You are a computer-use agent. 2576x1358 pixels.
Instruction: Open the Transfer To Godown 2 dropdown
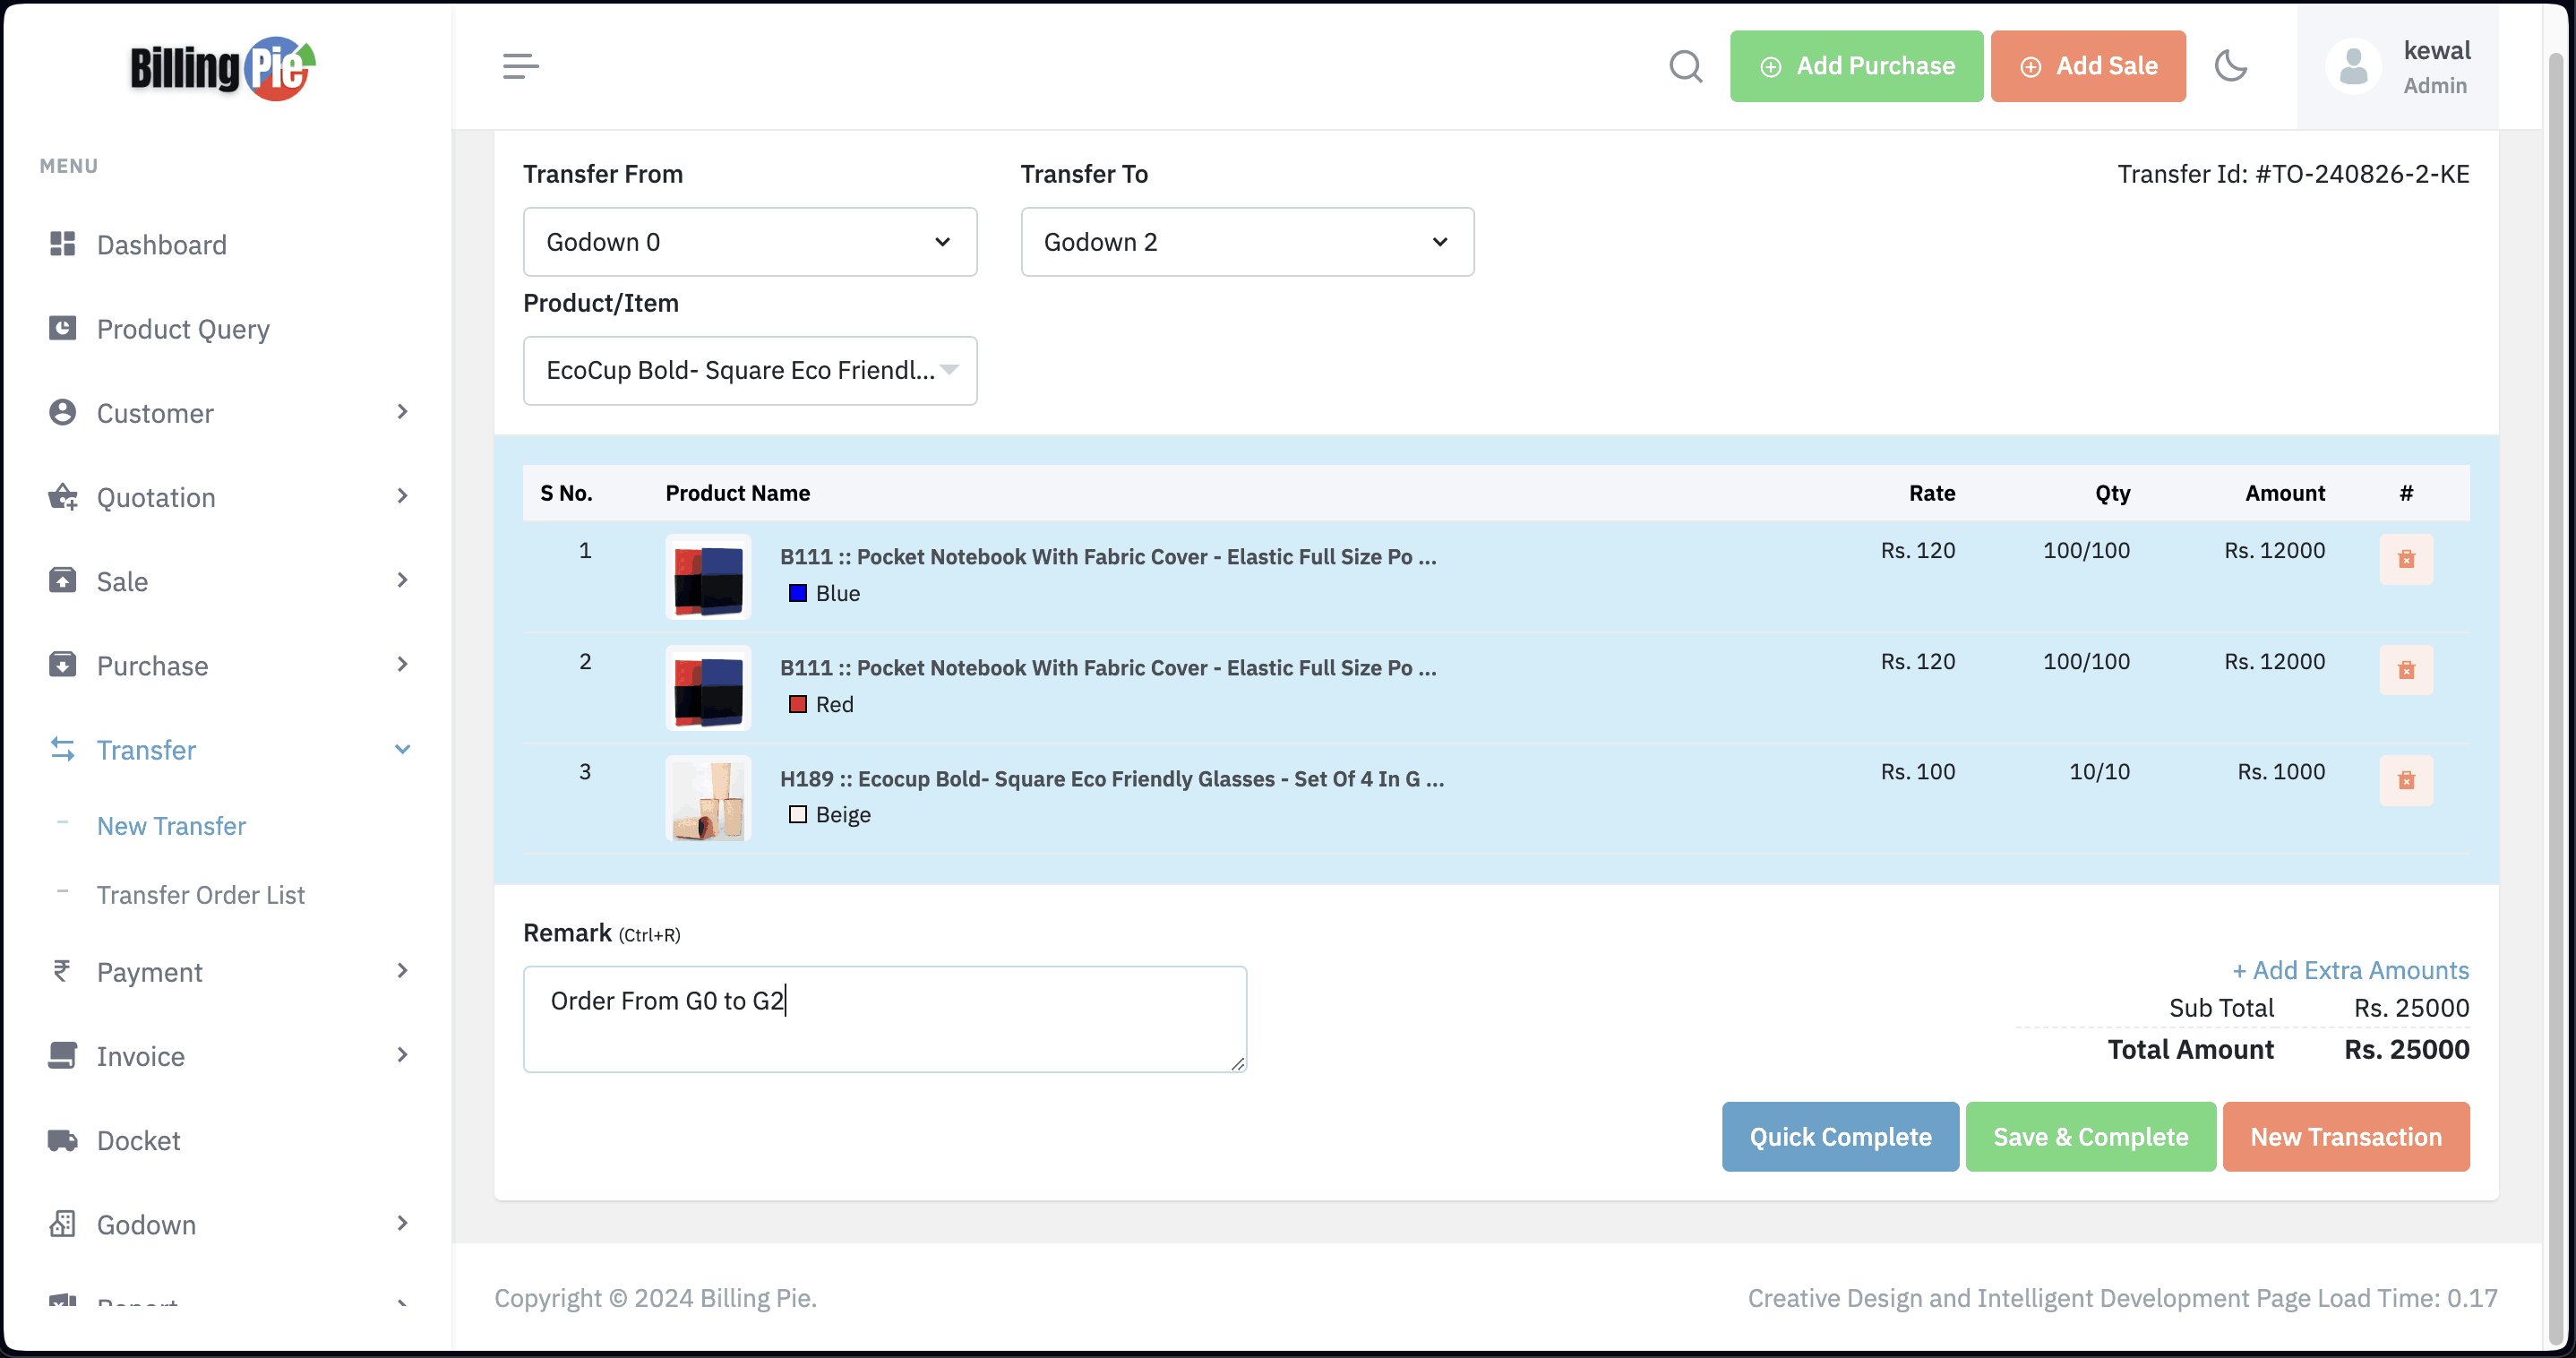pos(1247,242)
